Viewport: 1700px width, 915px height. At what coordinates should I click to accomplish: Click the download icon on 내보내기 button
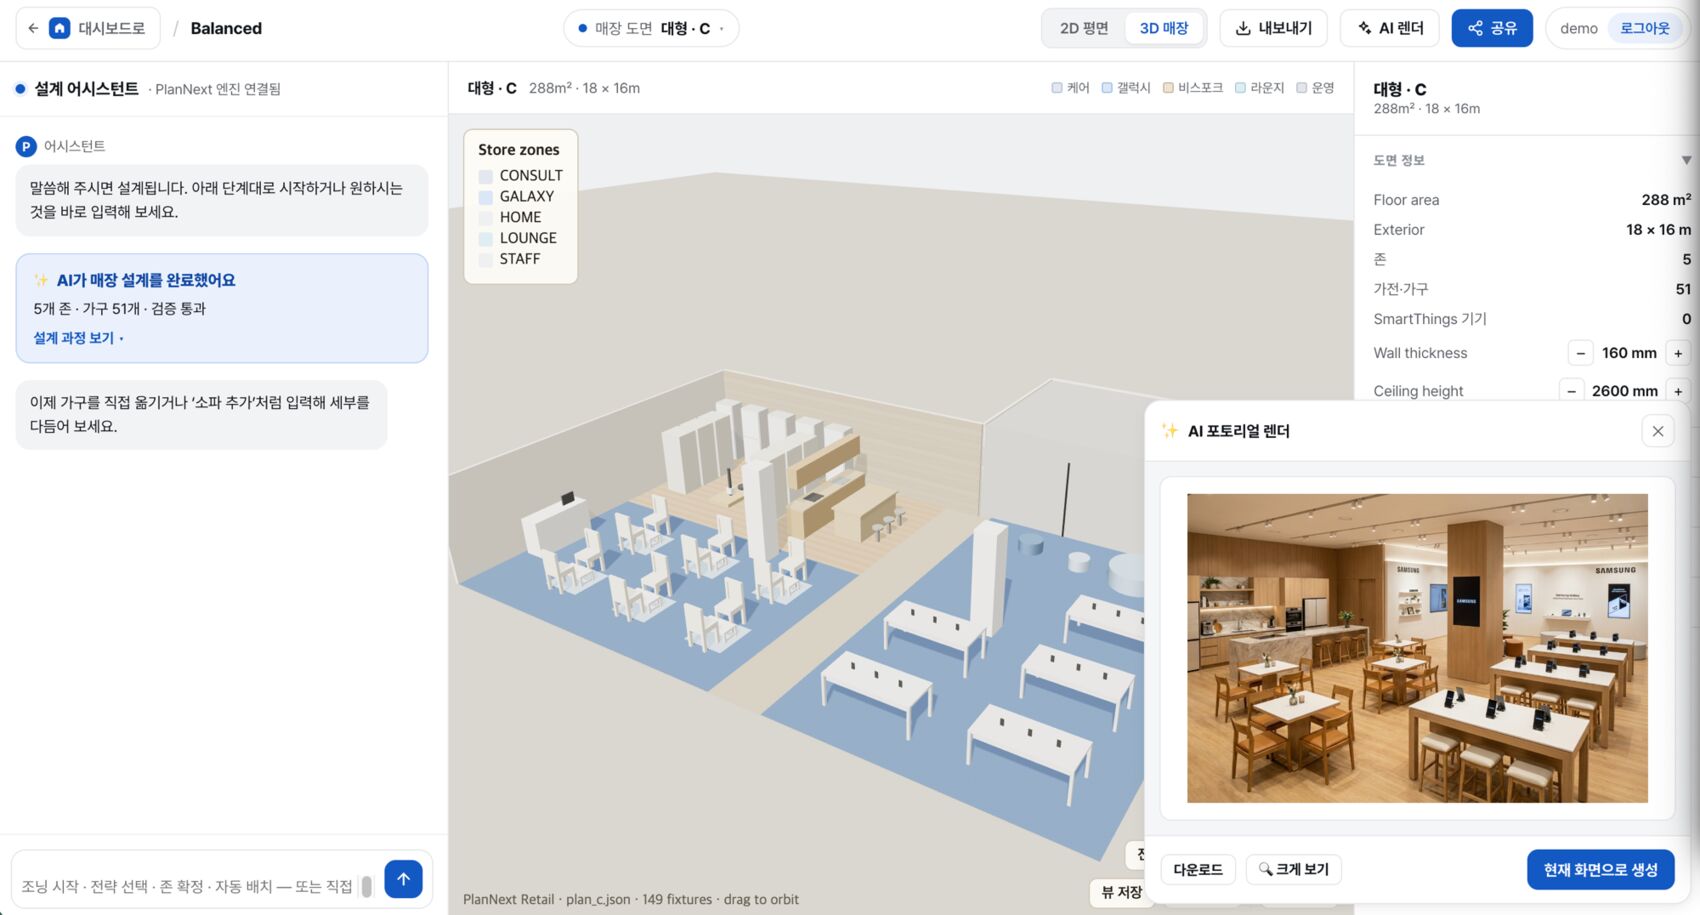[x=1243, y=28]
